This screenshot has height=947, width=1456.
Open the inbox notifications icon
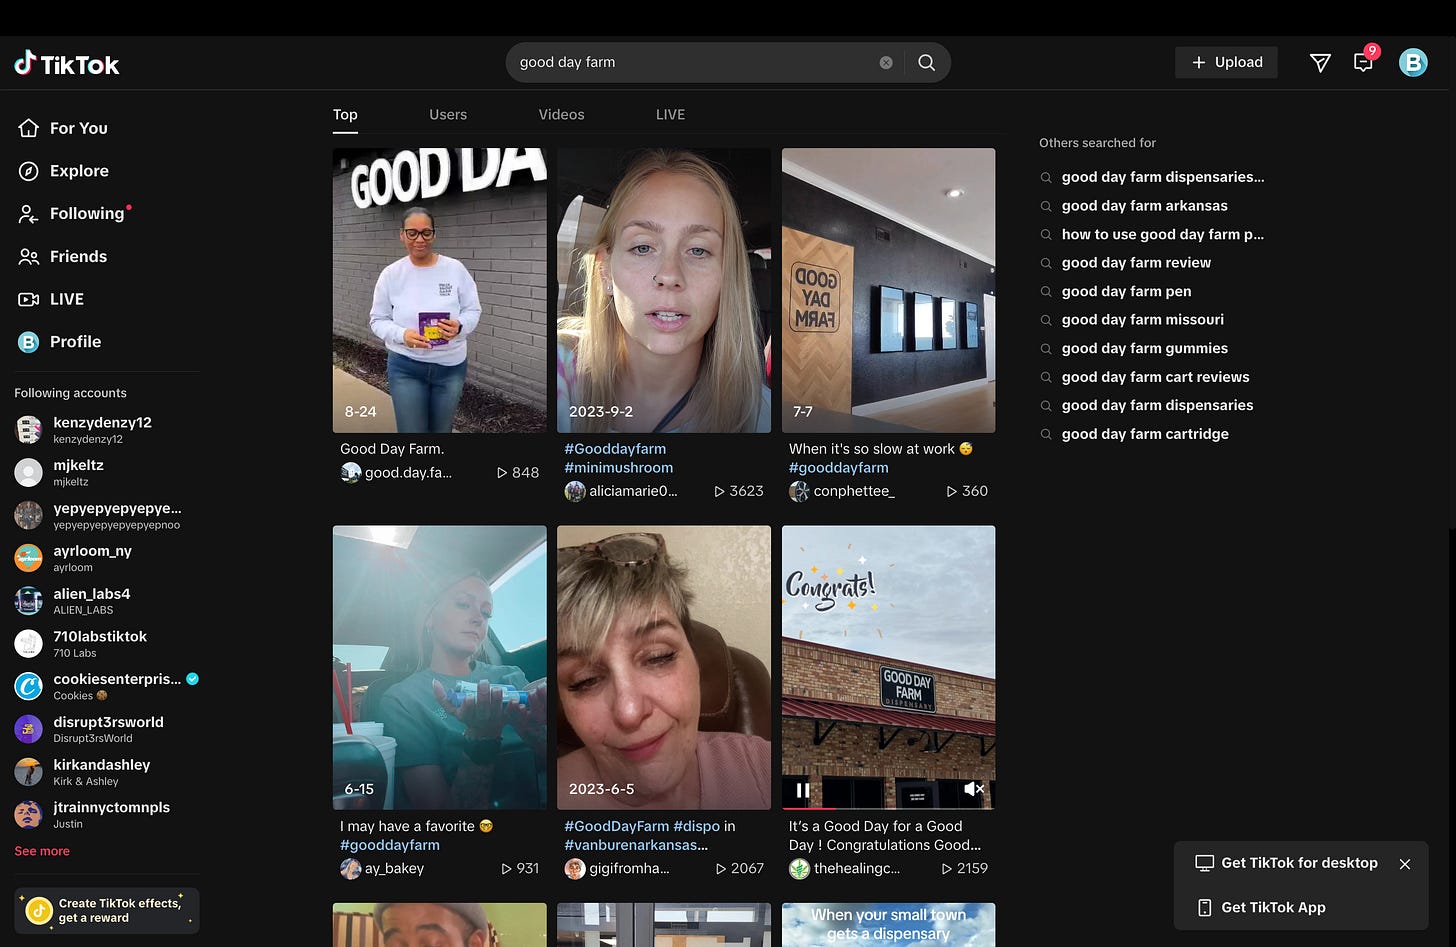click(x=1363, y=62)
